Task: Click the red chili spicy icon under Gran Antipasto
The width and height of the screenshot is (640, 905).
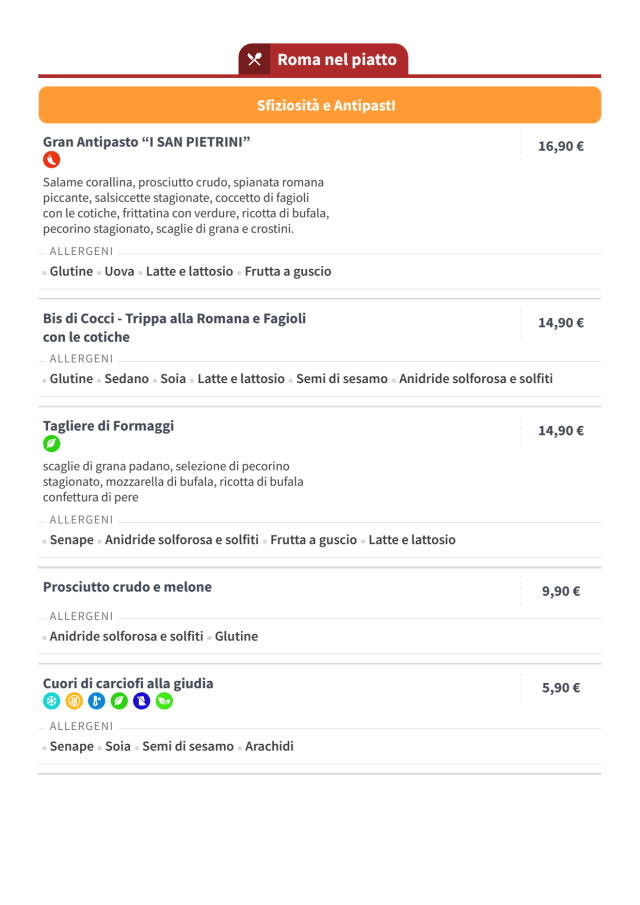Action: [x=51, y=160]
